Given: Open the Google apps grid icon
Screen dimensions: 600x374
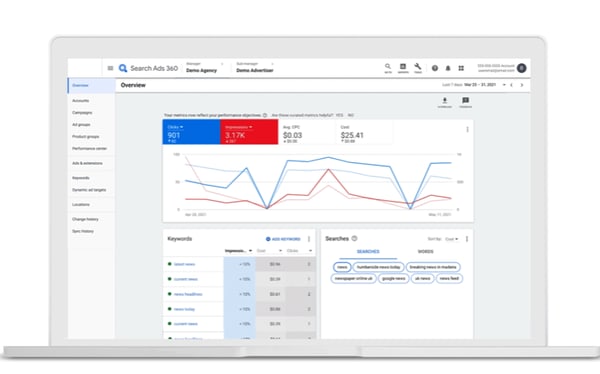Looking at the screenshot, I should [x=461, y=68].
